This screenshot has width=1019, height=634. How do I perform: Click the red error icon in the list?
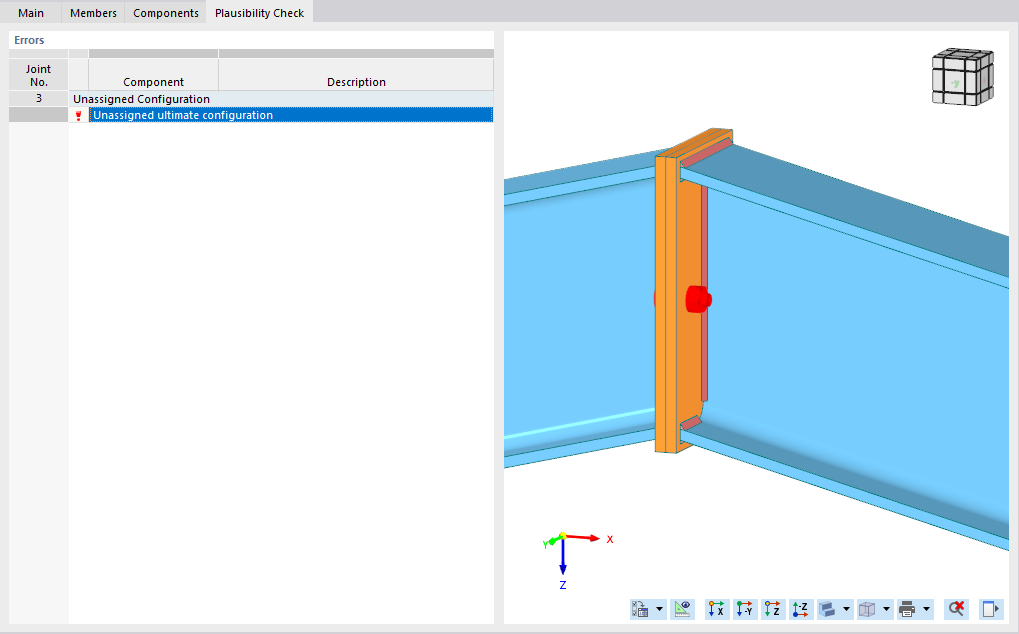(79, 116)
